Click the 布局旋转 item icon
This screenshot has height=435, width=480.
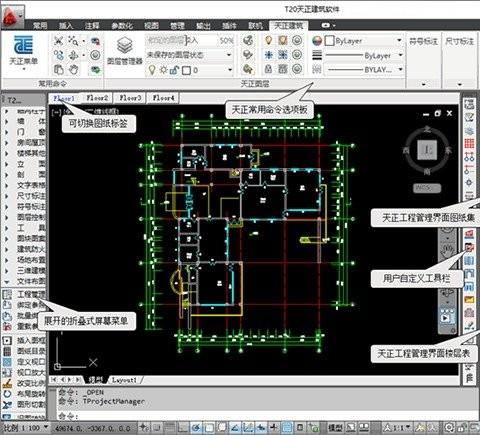coord(7,394)
